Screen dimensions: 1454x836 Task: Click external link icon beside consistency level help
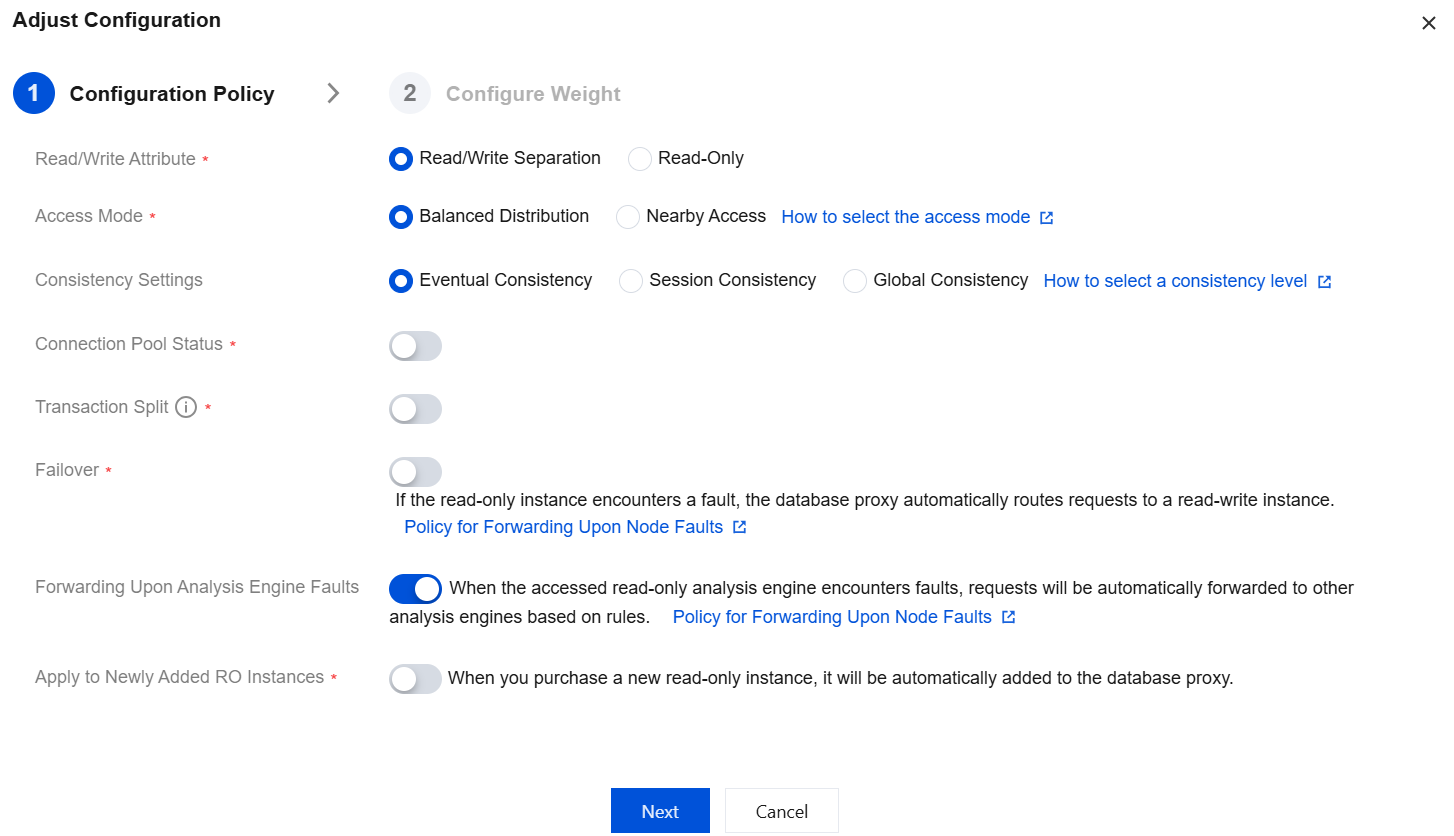point(1324,282)
